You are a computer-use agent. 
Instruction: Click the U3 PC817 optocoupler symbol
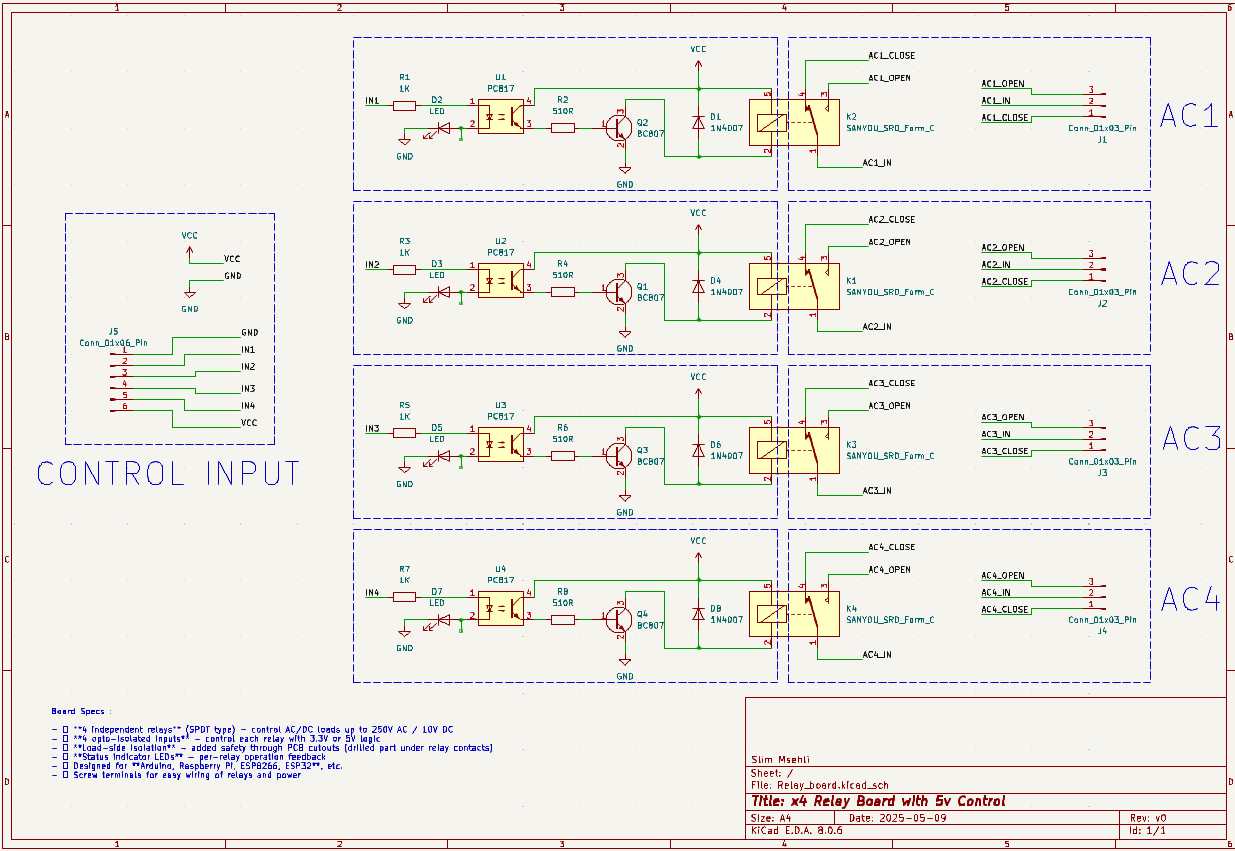500,443
